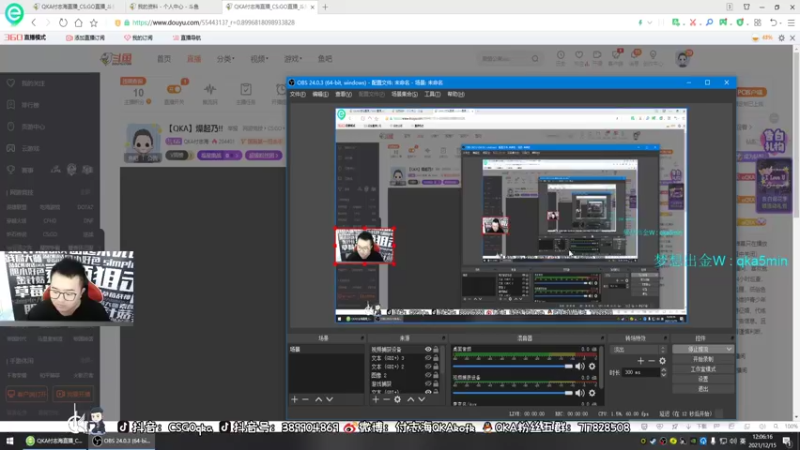The image size is (800, 450).
Task: Toggle visibility of 文本 (GDI+) 2 source
Action: click(428, 366)
